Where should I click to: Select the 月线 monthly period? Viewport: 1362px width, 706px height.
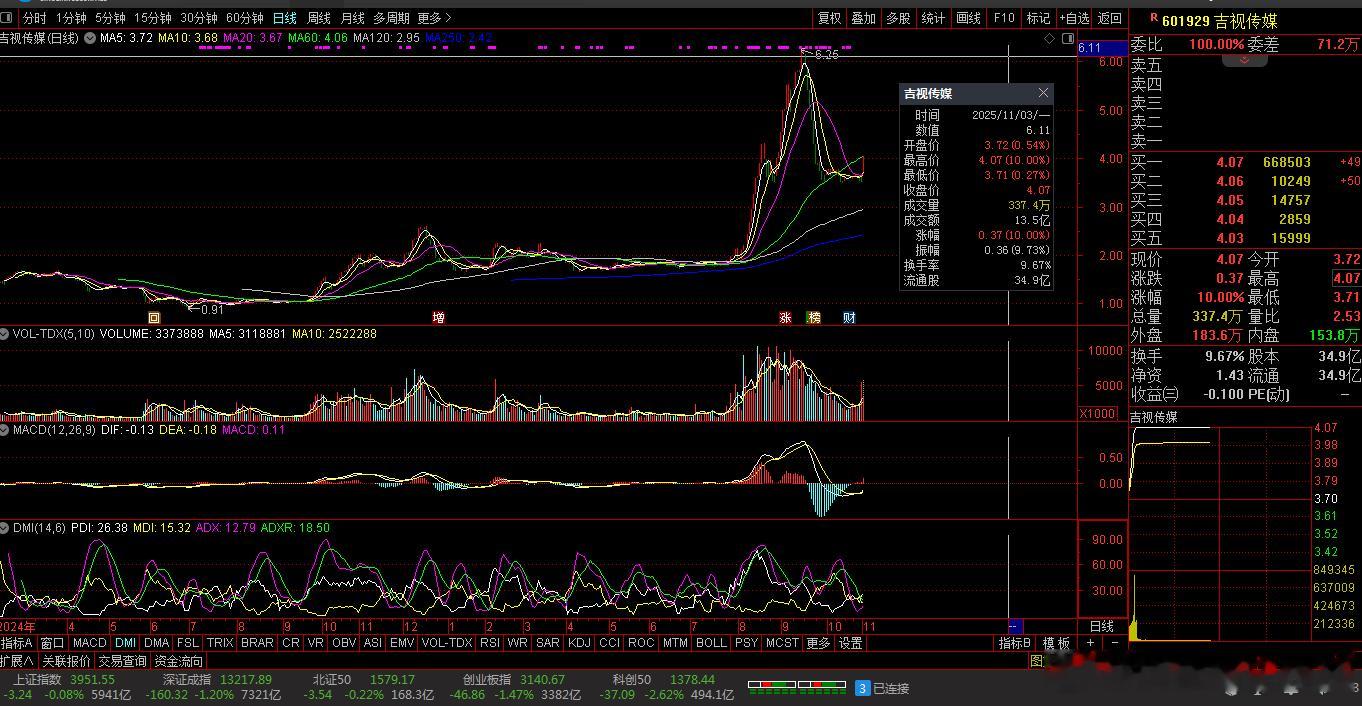coord(353,18)
